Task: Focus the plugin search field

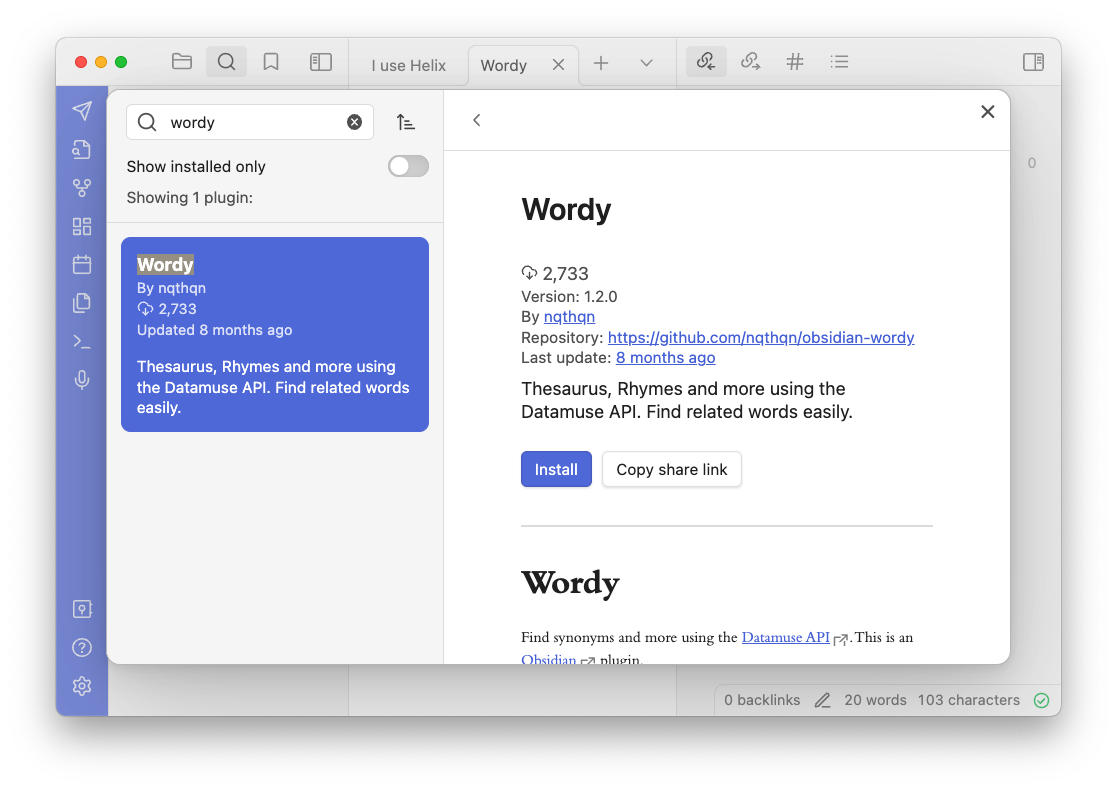Action: click(249, 123)
